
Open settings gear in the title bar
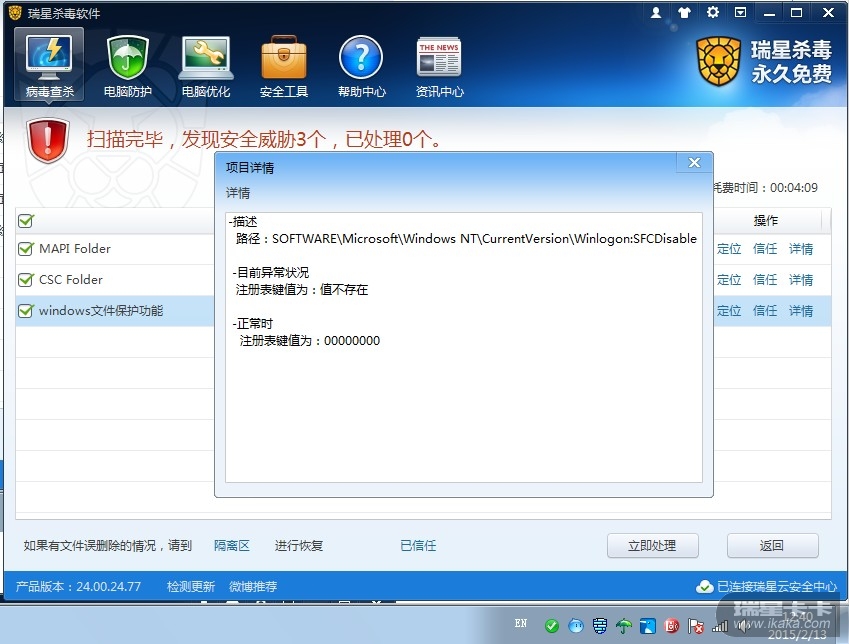(x=713, y=12)
